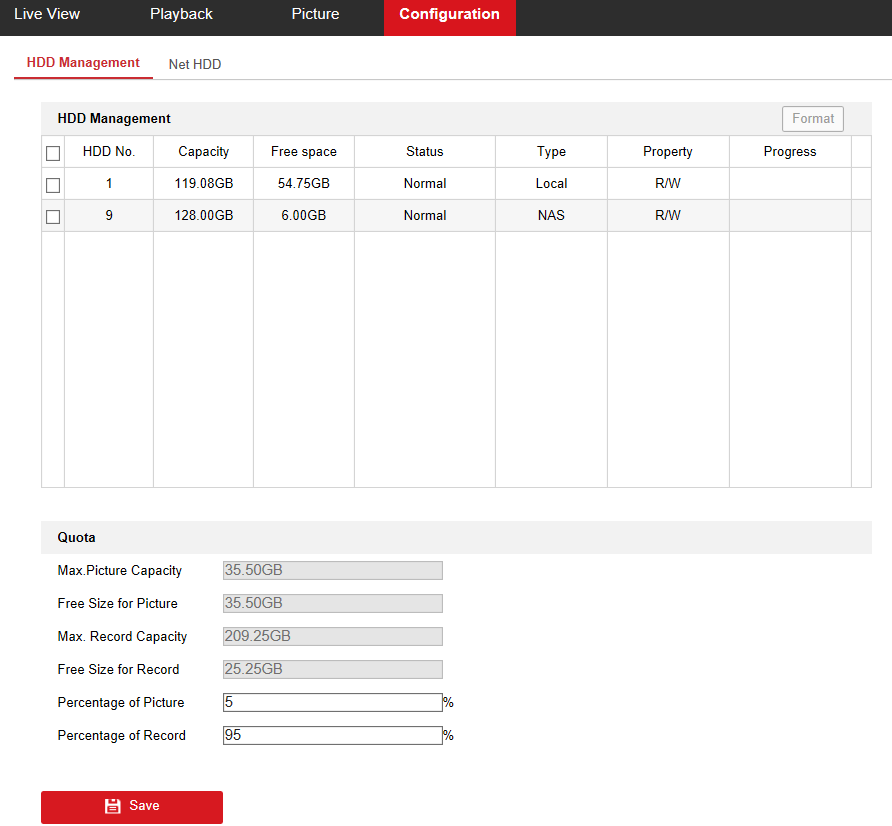892x826 pixels.
Task: Click the Percentage of Record field
Action: pos(332,736)
